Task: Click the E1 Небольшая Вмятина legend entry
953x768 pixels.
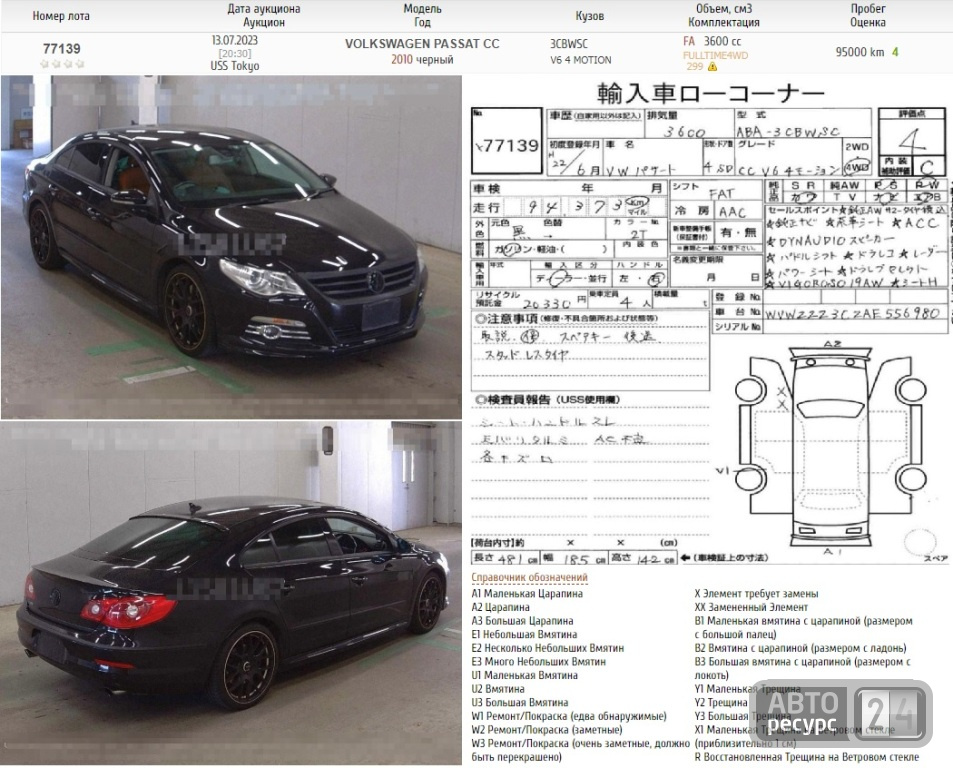Action: click(x=524, y=634)
